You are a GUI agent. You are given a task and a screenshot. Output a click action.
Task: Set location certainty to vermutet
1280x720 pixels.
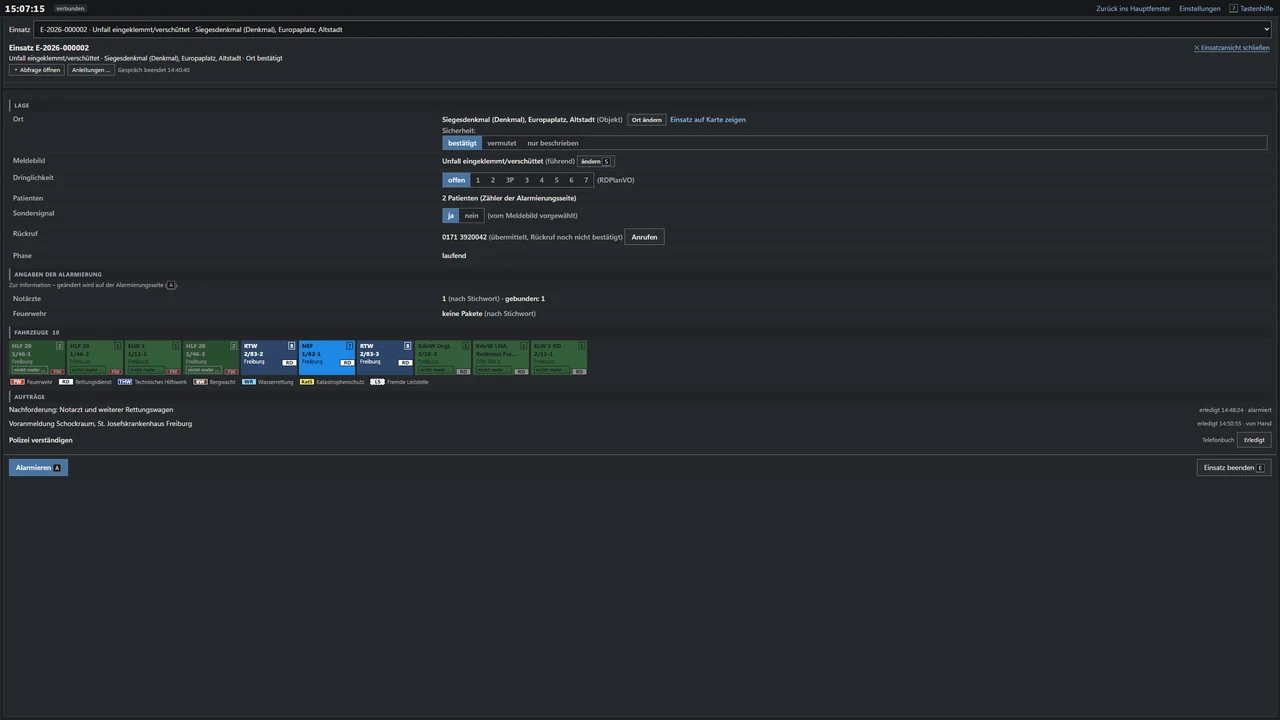(502, 143)
